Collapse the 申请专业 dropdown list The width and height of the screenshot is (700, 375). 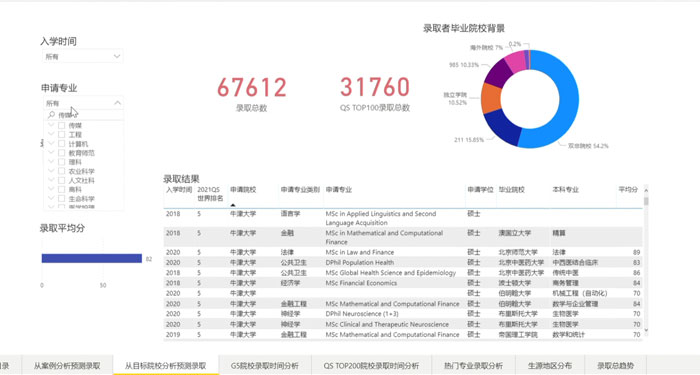click(117, 103)
